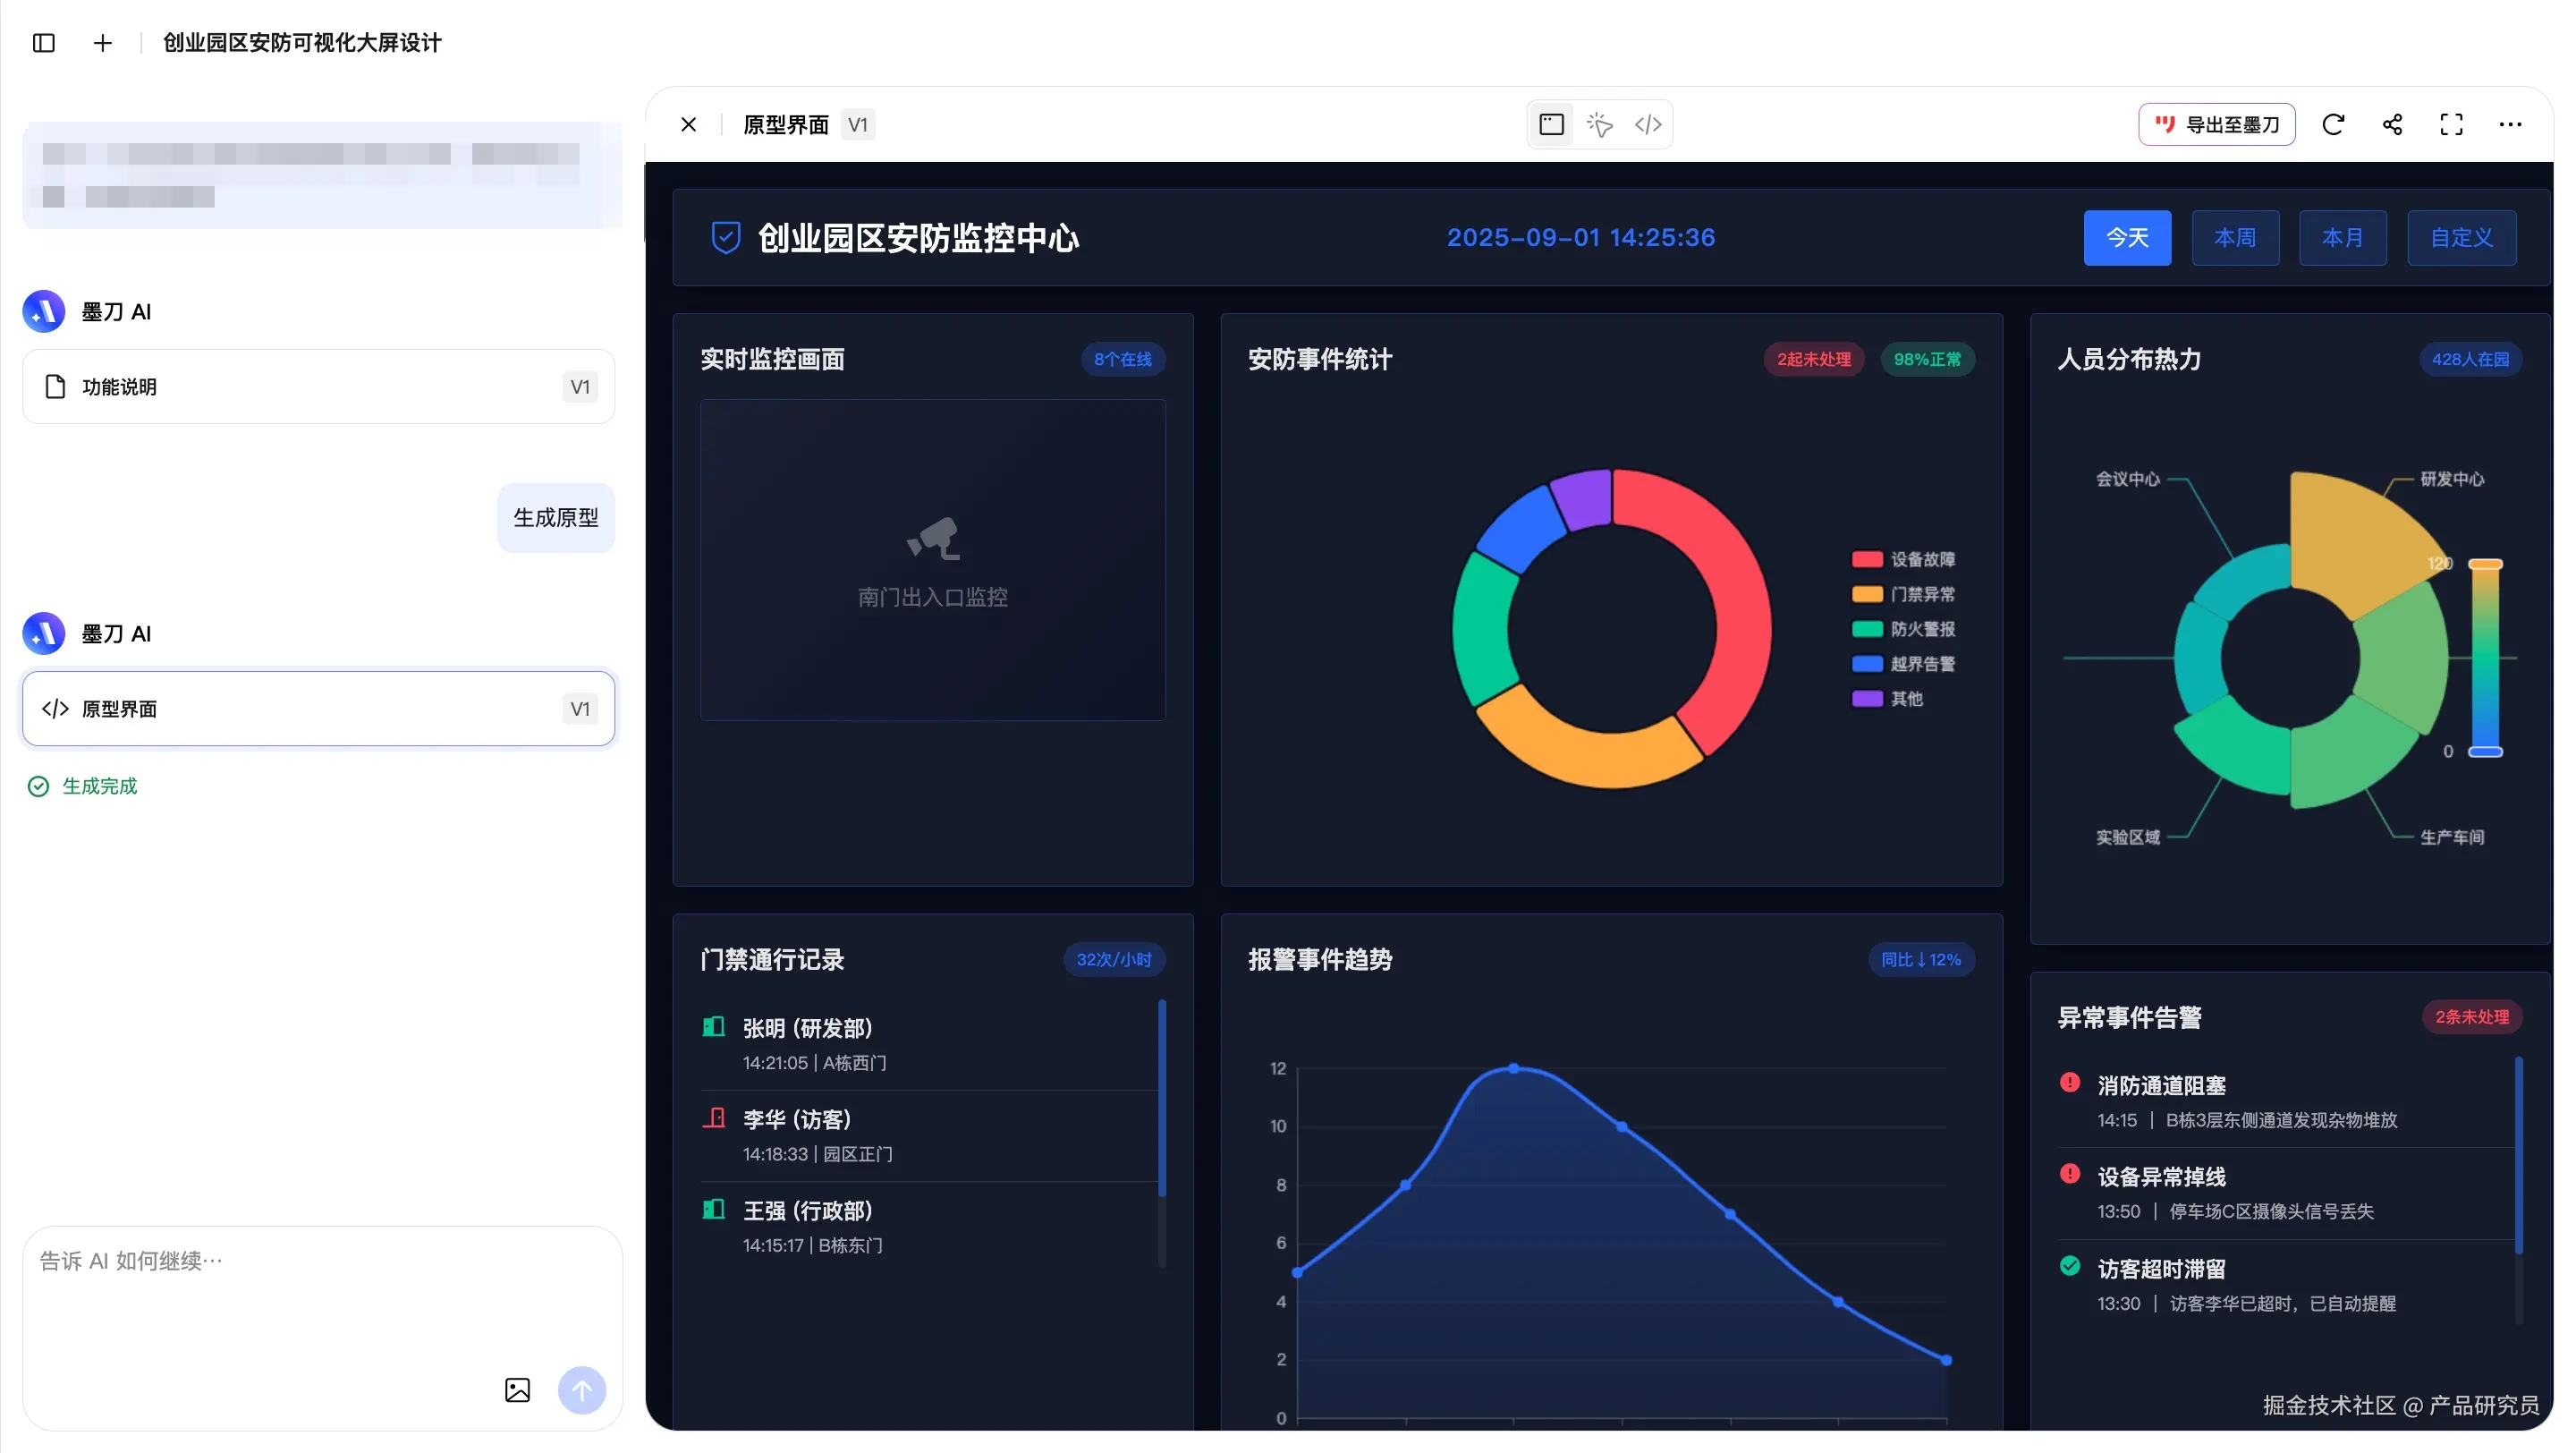Click the plus icon for new chat
Viewport: 2576px width, 1453px height.
tap(102, 43)
